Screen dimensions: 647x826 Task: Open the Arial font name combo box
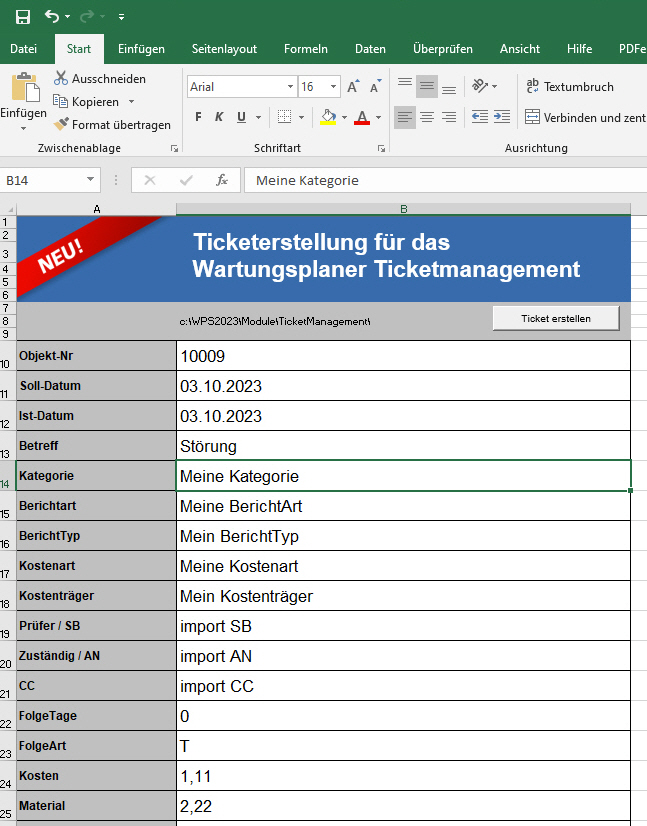[241, 87]
